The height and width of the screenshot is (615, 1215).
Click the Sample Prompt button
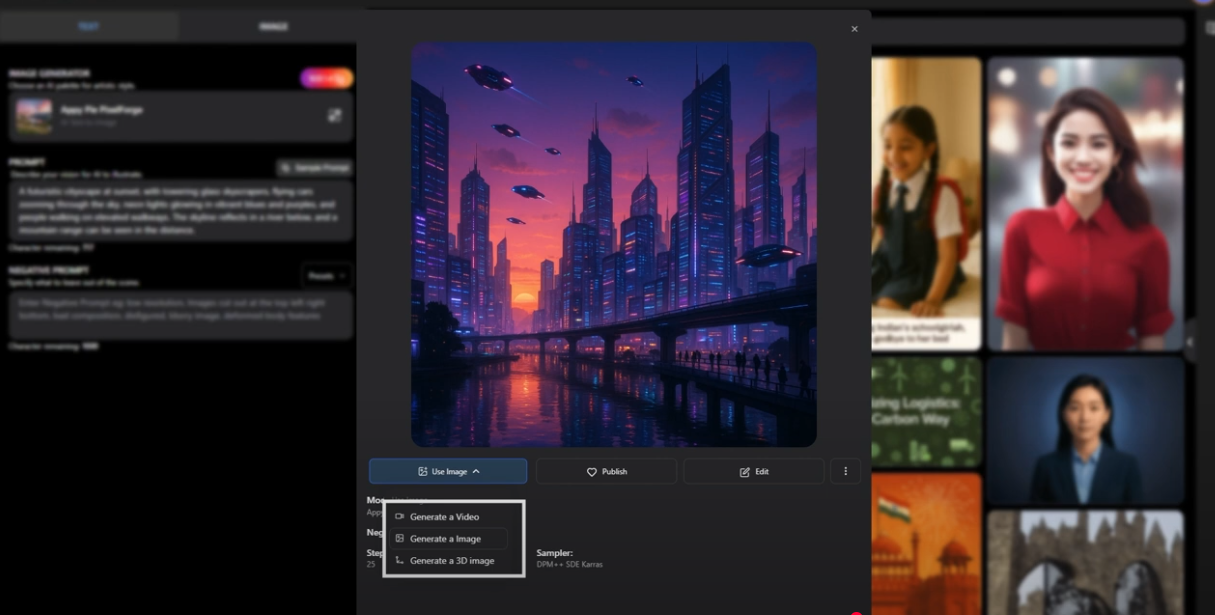pos(315,168)
